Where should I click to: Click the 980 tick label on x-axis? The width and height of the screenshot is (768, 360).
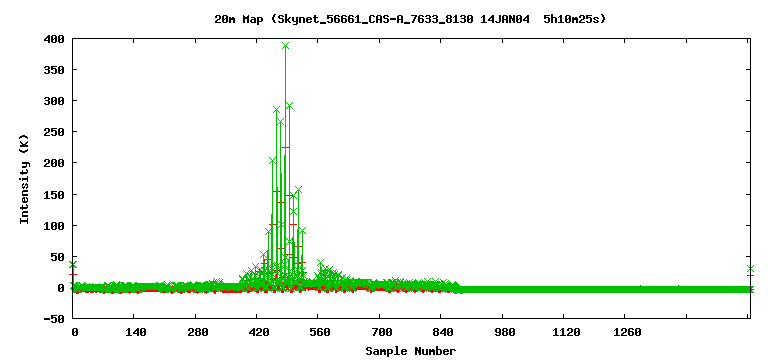[504, 333]
